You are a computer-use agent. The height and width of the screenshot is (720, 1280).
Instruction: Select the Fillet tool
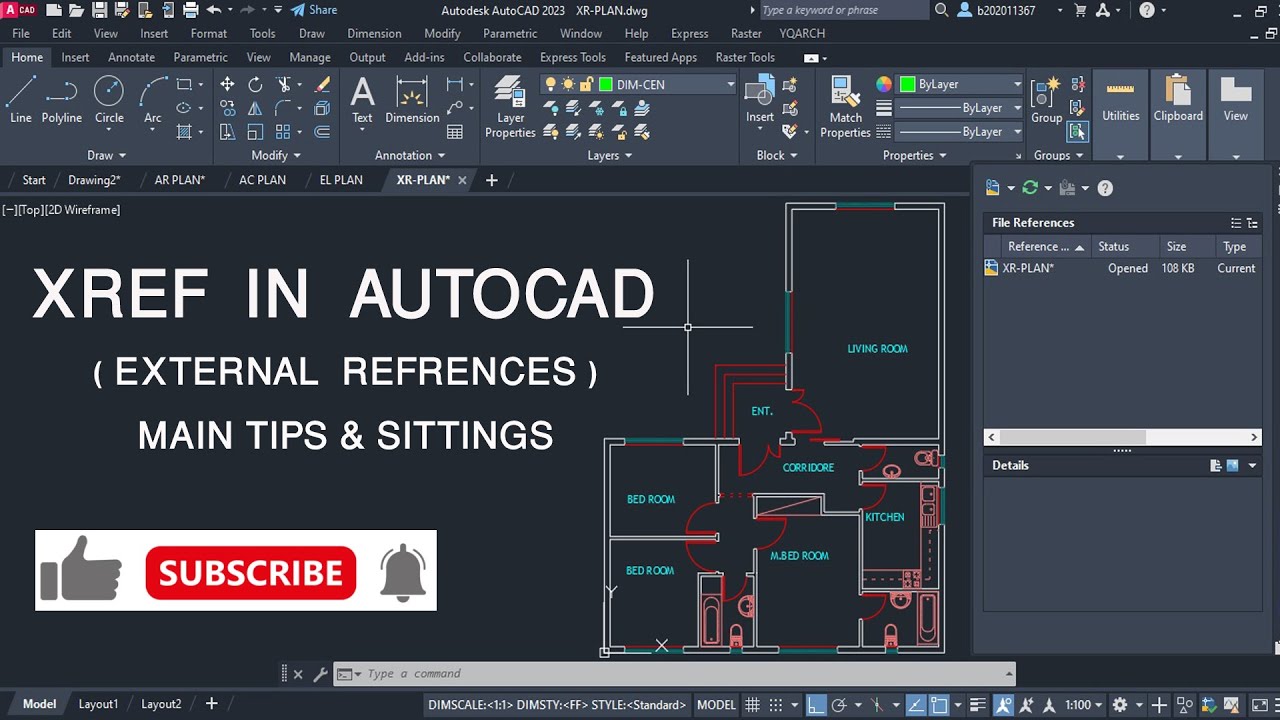(284, 108)
